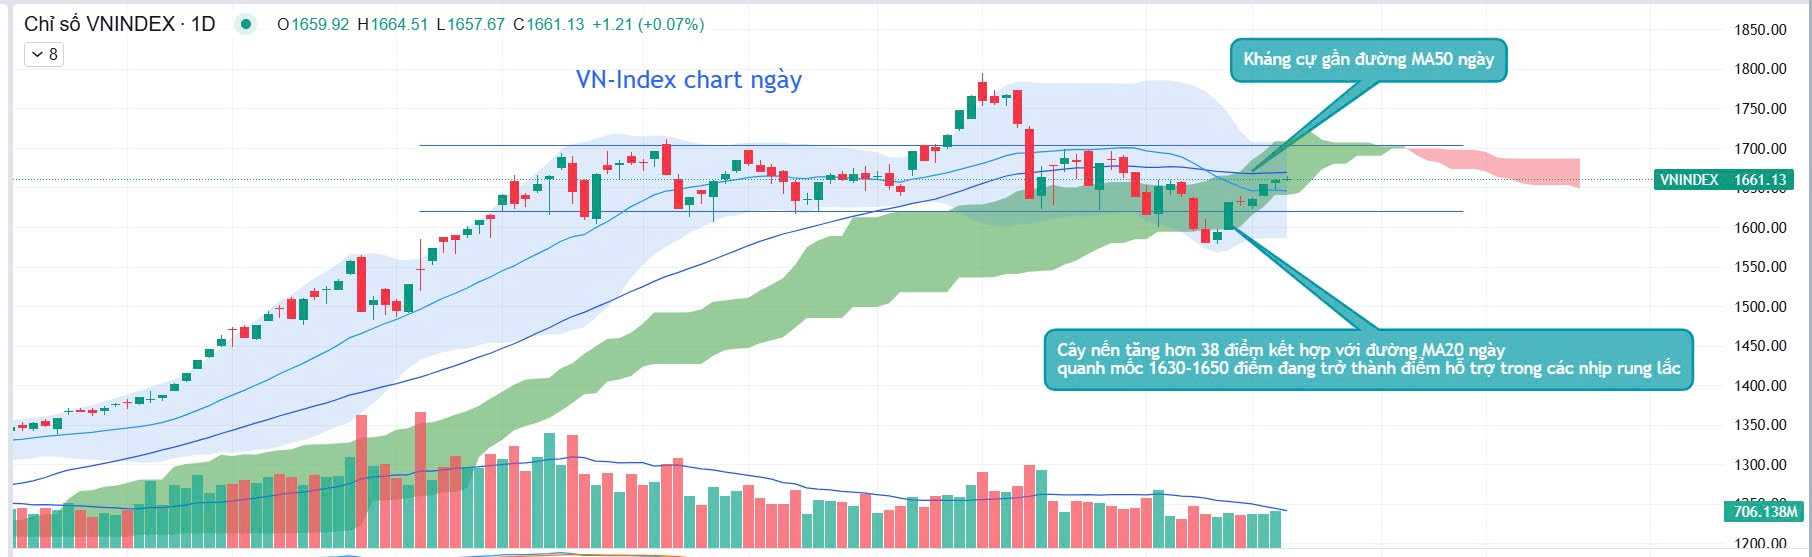
Task: Click the green market status dot
Action: 245,24
